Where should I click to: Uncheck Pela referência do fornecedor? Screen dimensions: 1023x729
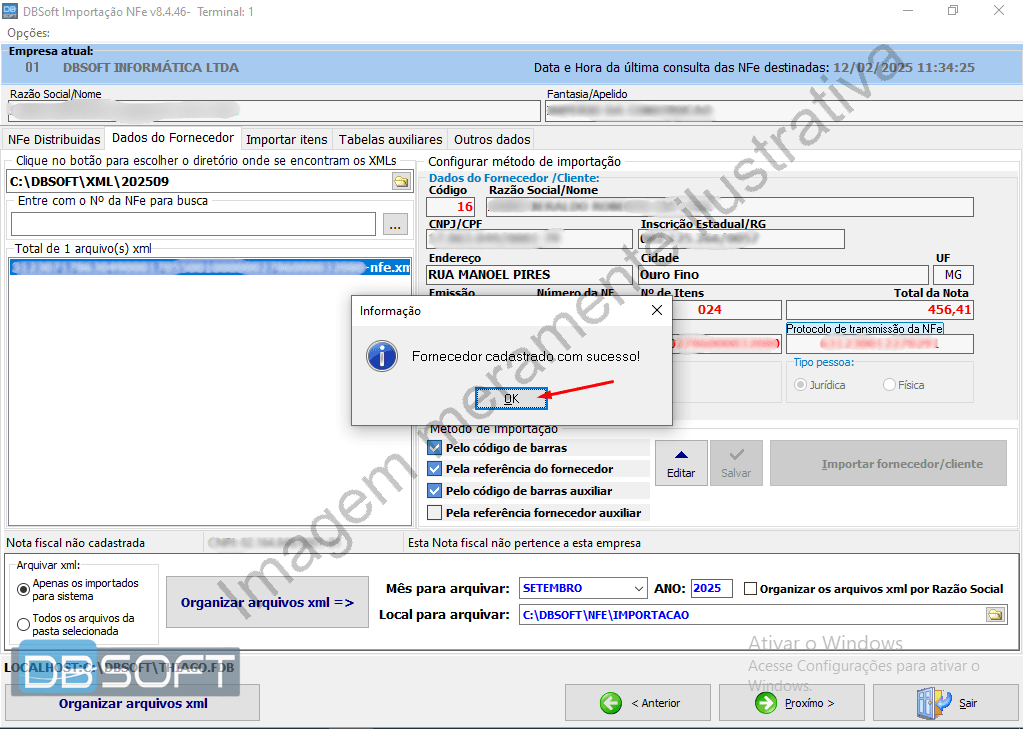[434, 469]
